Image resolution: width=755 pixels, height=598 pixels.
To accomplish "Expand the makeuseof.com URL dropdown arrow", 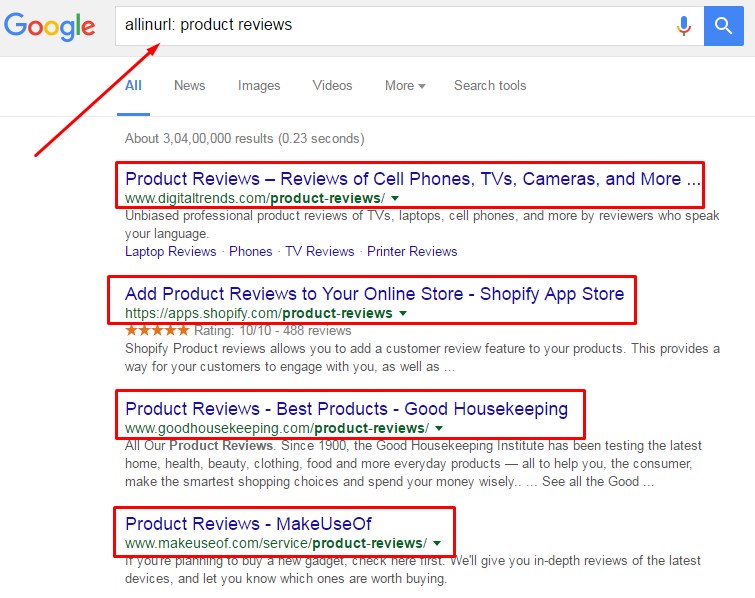I will [x=437, y=544].
